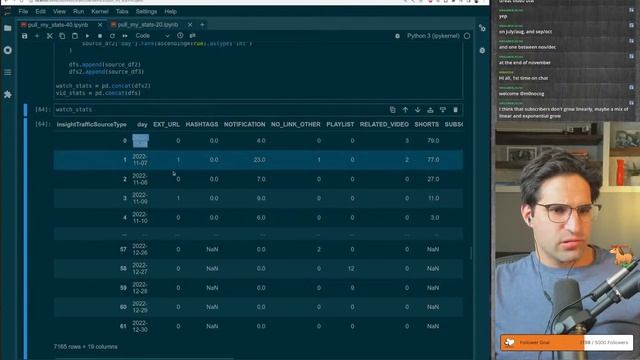Click the NOTIFICATION column header
This screenshot has width=640, height=360.
coord(244,124)
